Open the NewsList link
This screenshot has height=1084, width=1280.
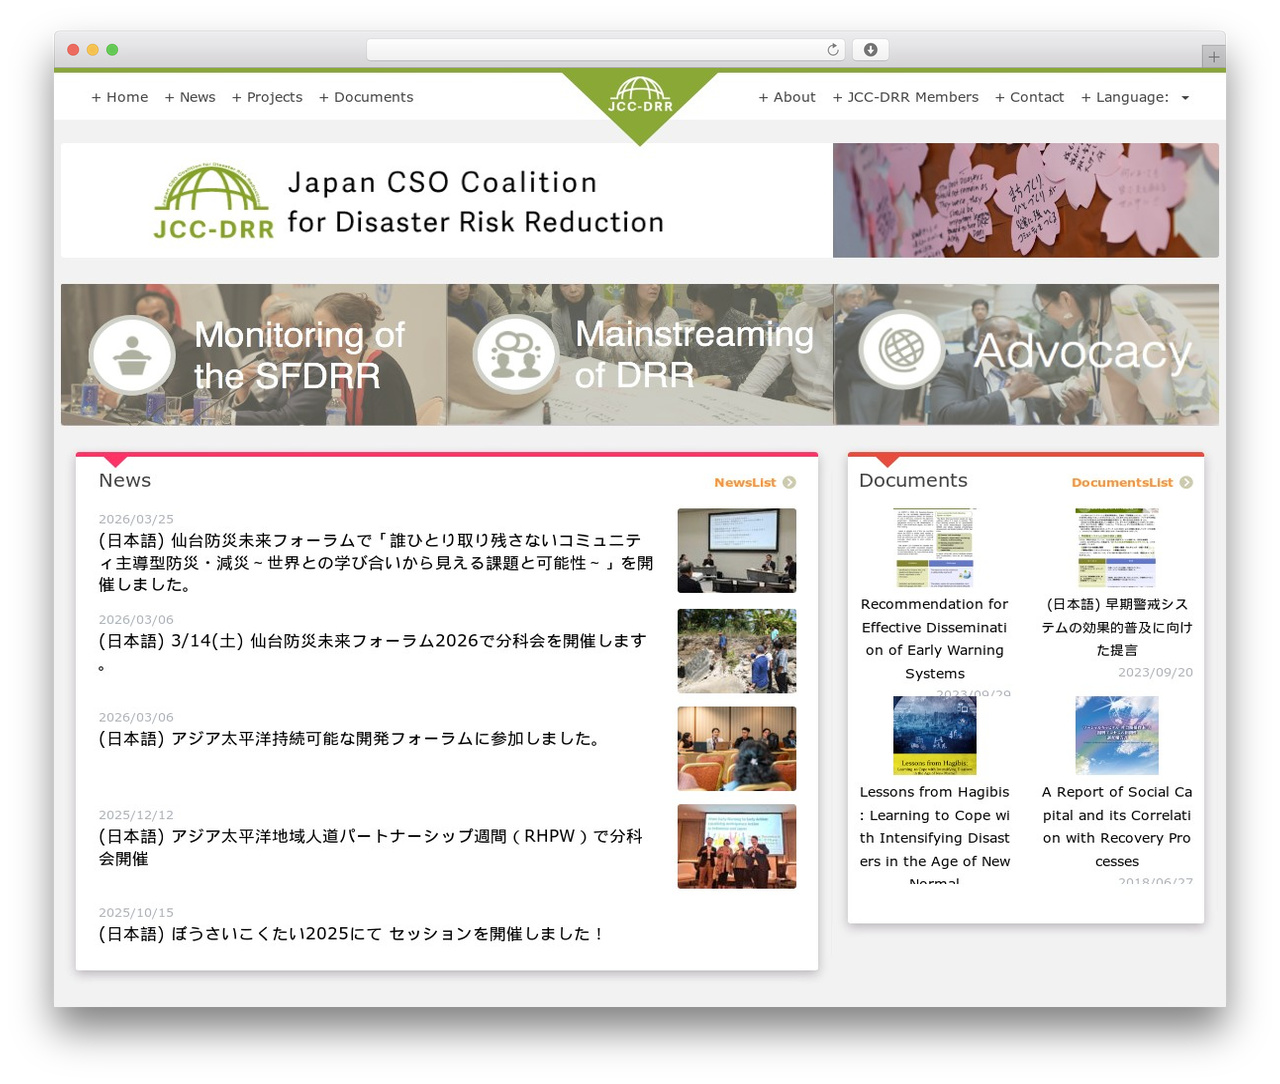click(745, 482)
